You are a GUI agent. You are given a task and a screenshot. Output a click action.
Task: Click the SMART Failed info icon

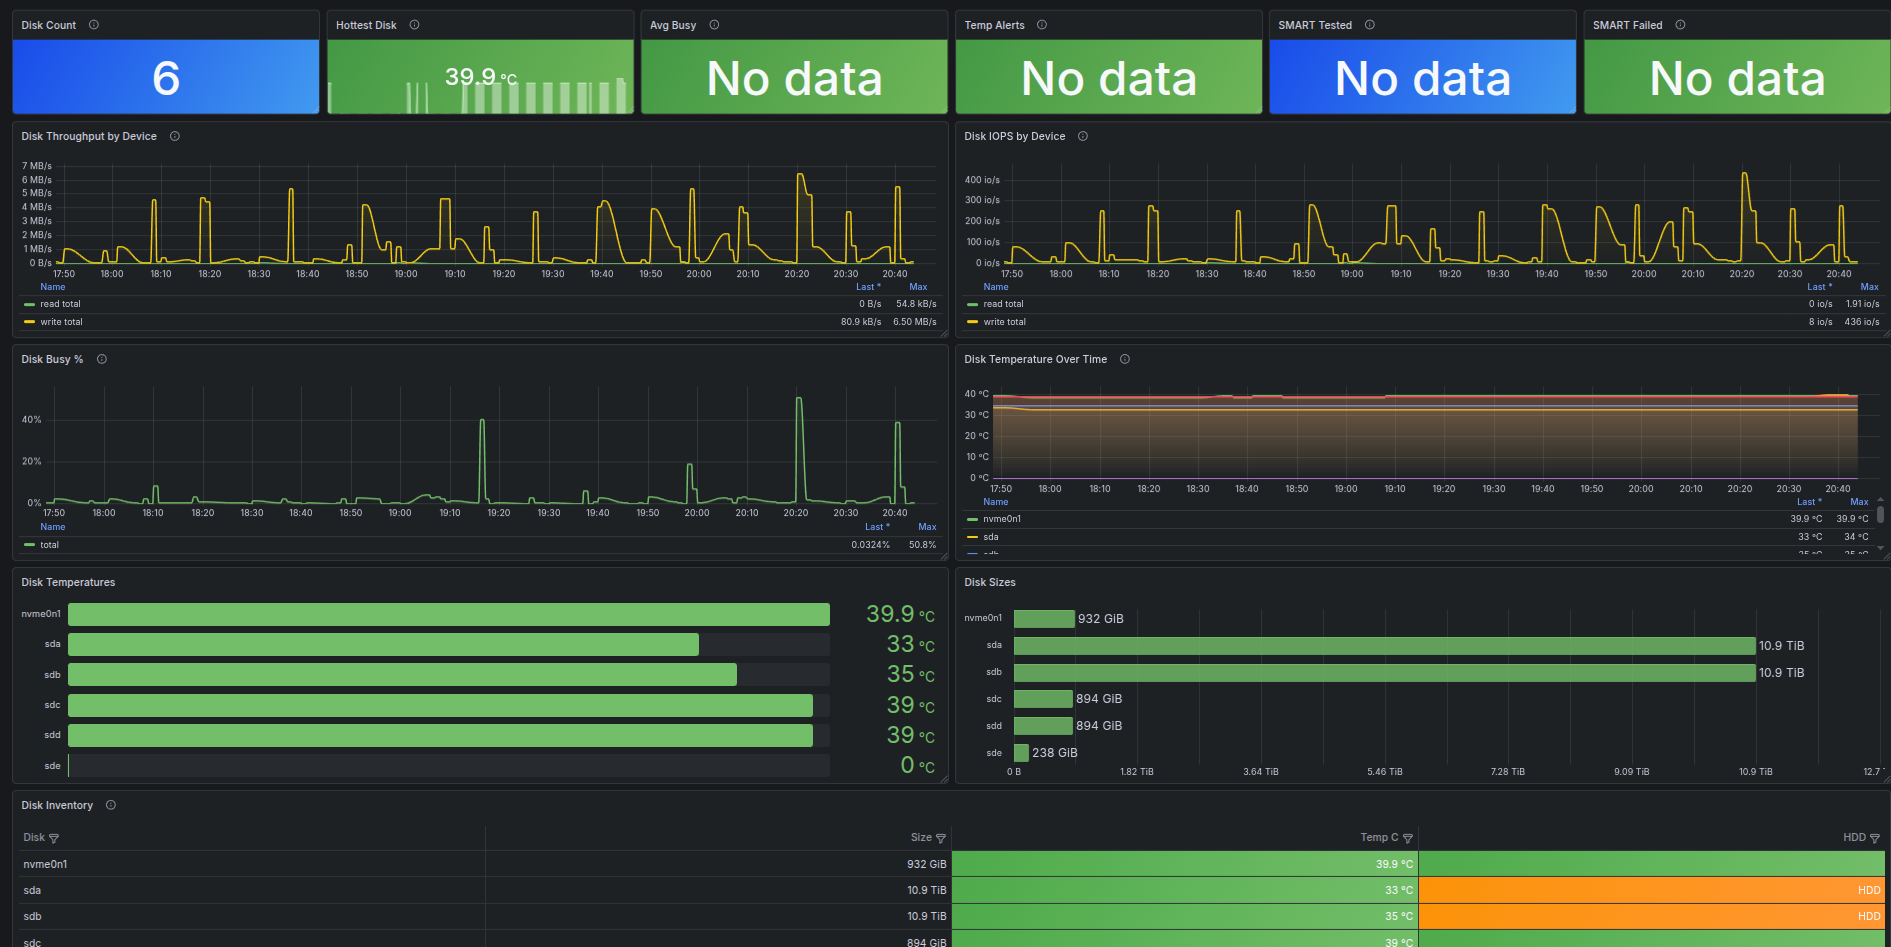click(x=1680, y=25)
